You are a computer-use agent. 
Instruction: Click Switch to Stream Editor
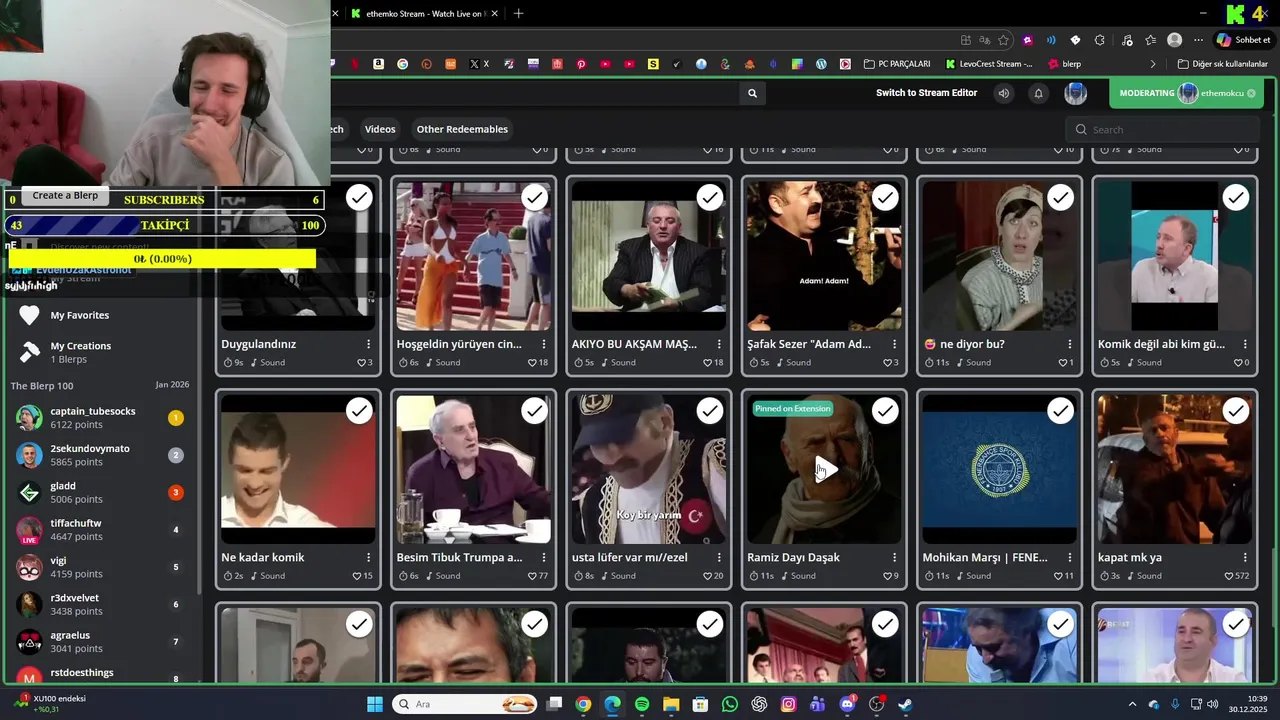(x=926, y=93)
